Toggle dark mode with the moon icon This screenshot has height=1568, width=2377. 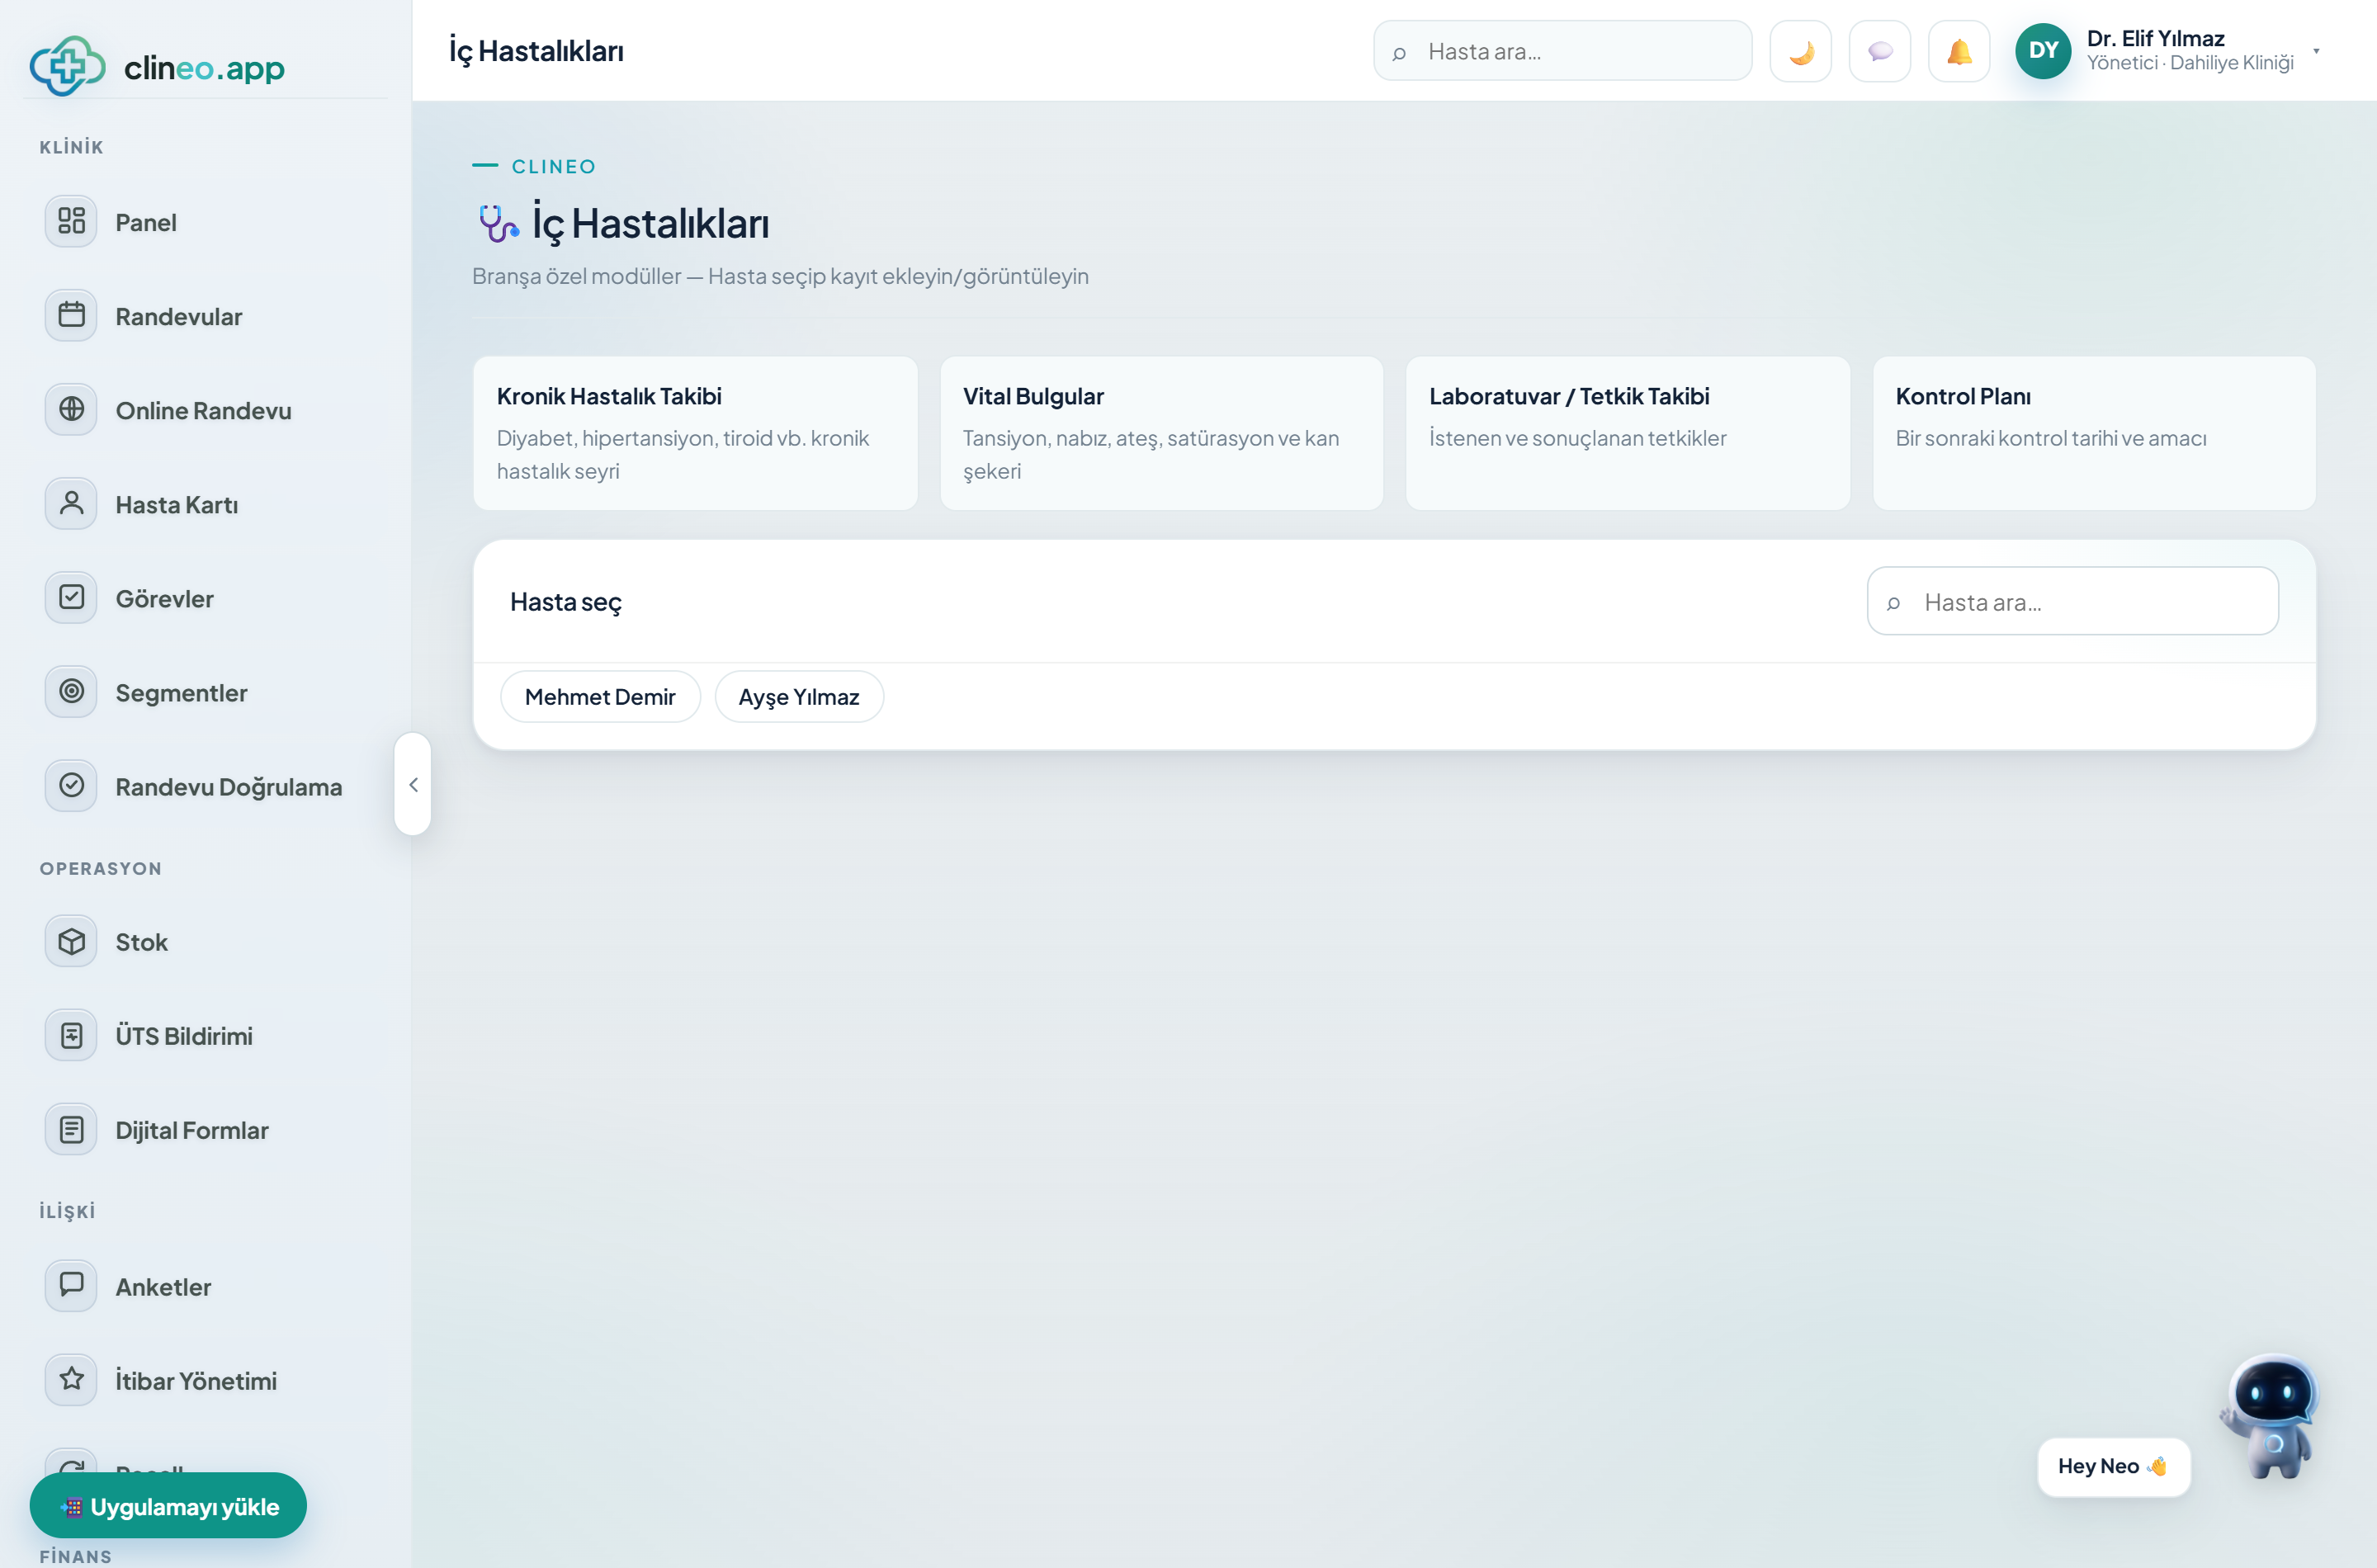1800,51
